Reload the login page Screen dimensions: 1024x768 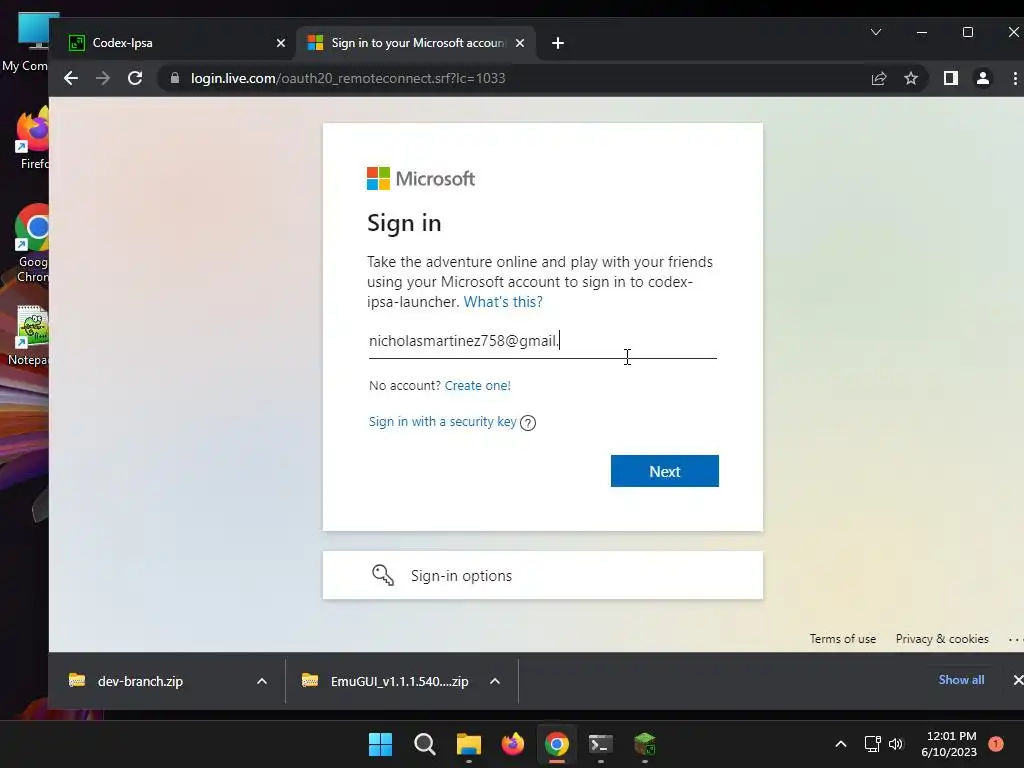[x=135, y=78]
